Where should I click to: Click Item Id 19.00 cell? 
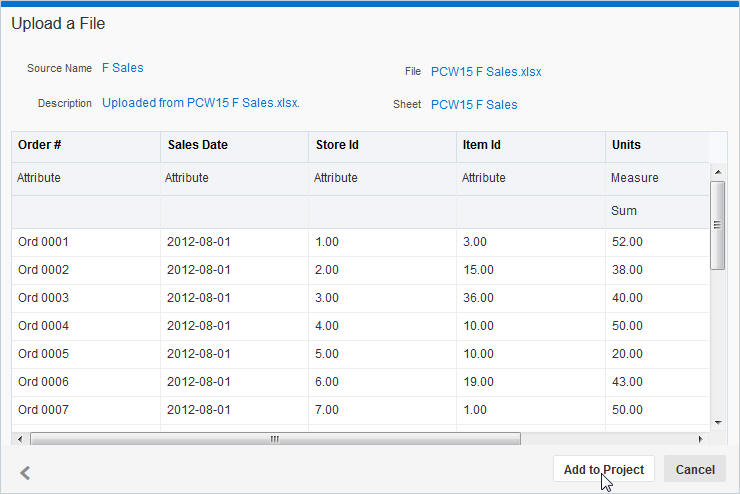(531, 382)
